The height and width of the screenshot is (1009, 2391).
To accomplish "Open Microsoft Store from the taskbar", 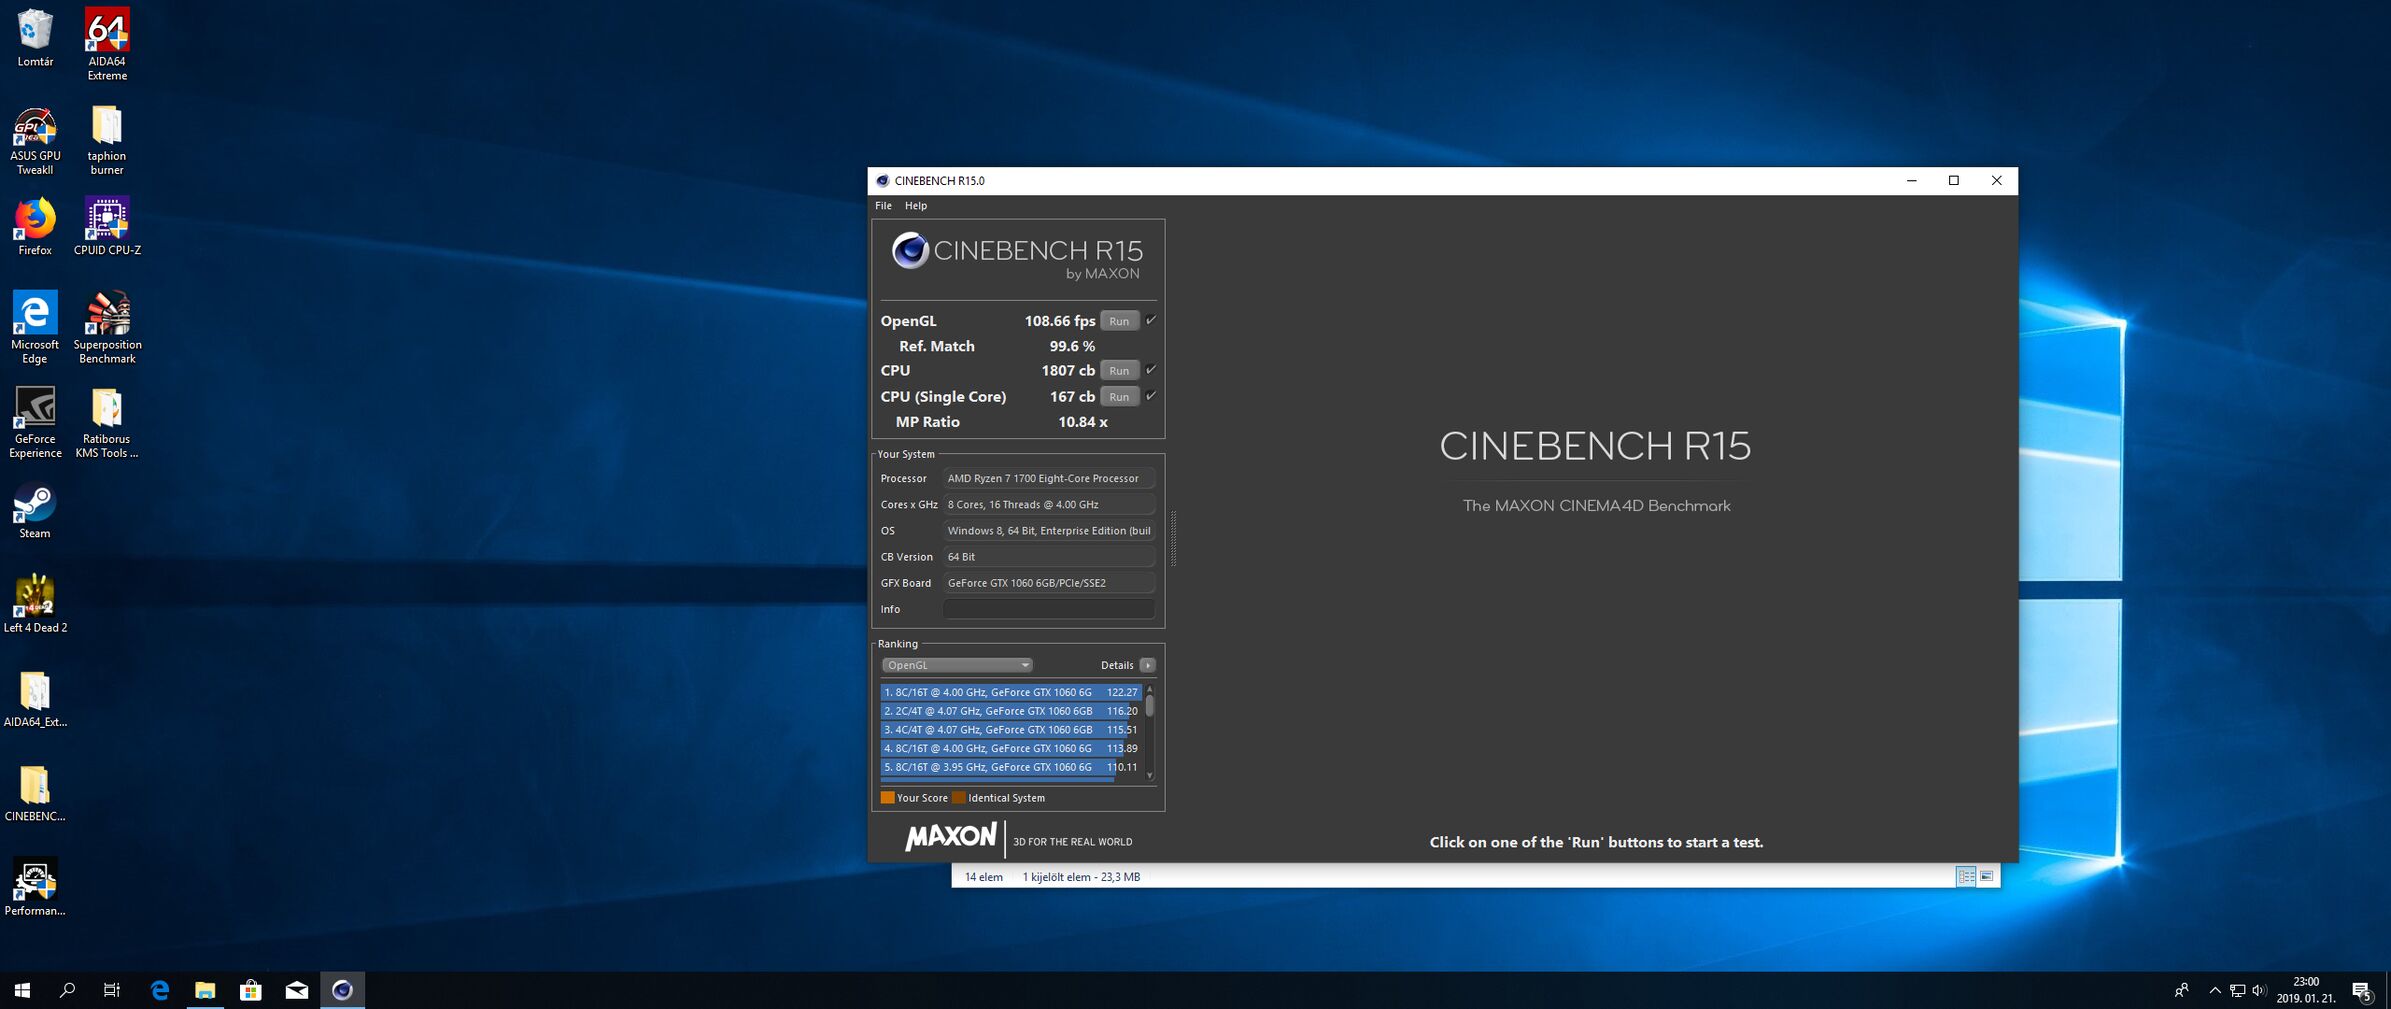I will tap(251, 990).
